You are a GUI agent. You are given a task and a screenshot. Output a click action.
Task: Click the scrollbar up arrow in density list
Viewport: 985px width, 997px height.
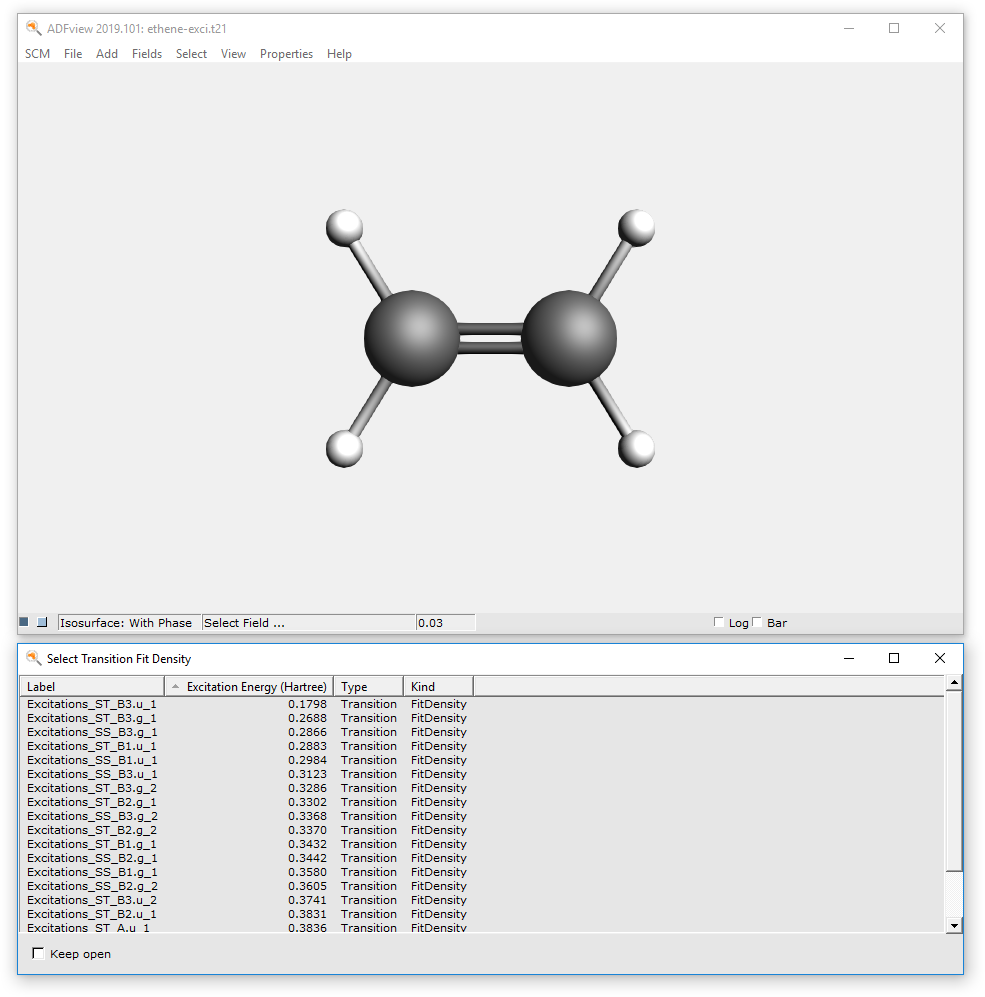(954, 683)
